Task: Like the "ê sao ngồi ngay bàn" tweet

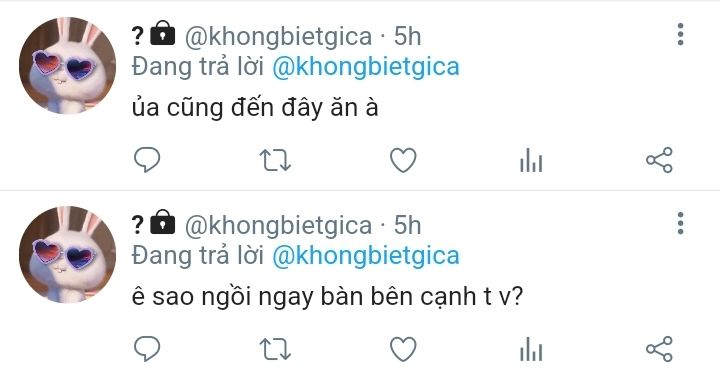Action: click(403, 349)
